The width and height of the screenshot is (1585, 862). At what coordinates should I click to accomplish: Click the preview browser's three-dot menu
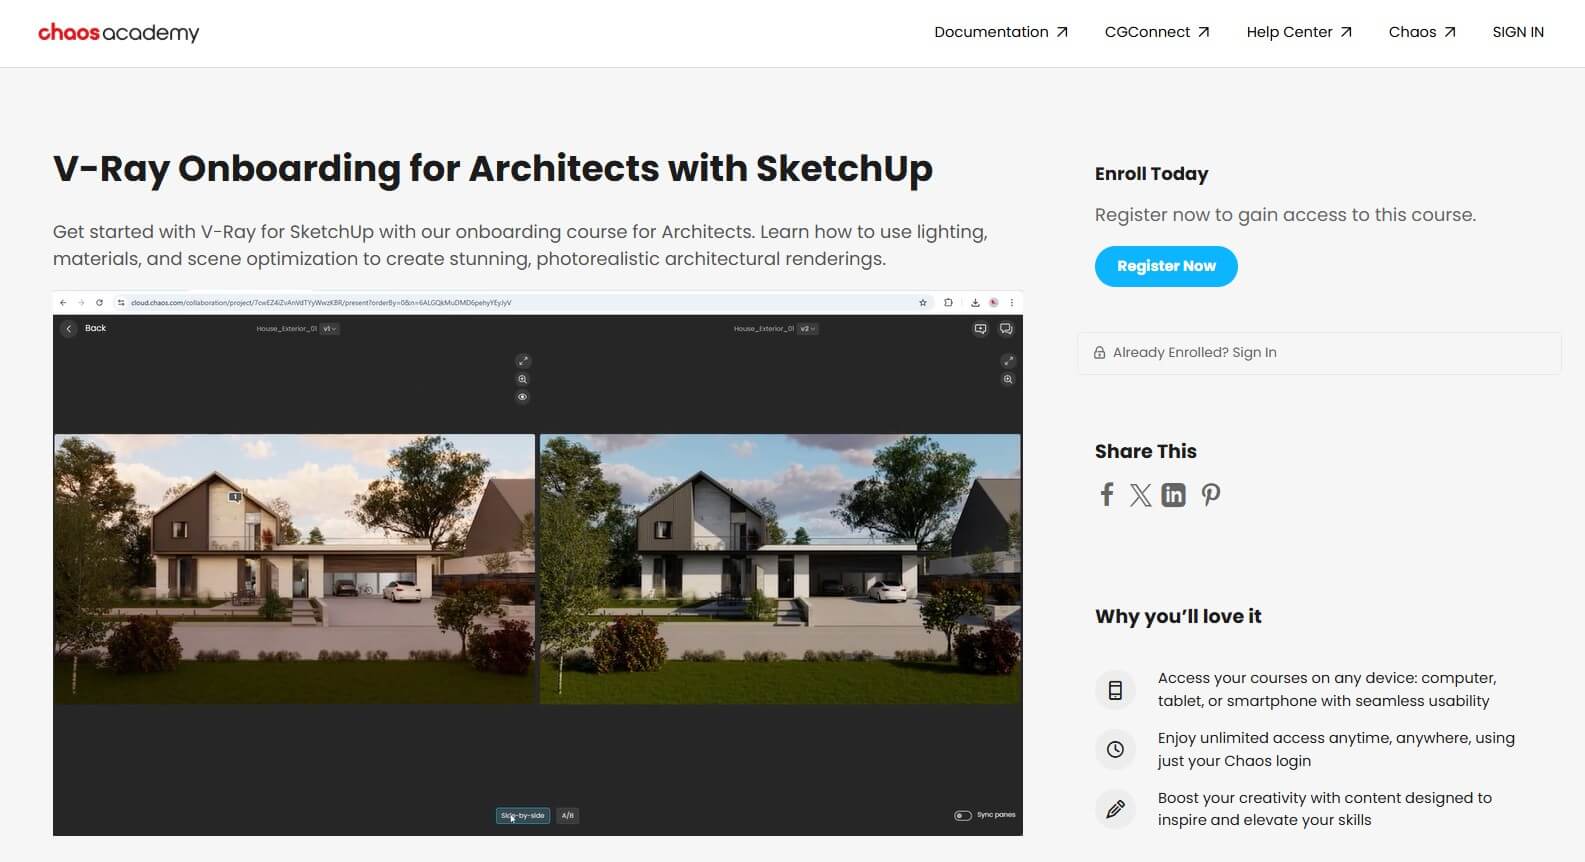(x=1012, y=302)
